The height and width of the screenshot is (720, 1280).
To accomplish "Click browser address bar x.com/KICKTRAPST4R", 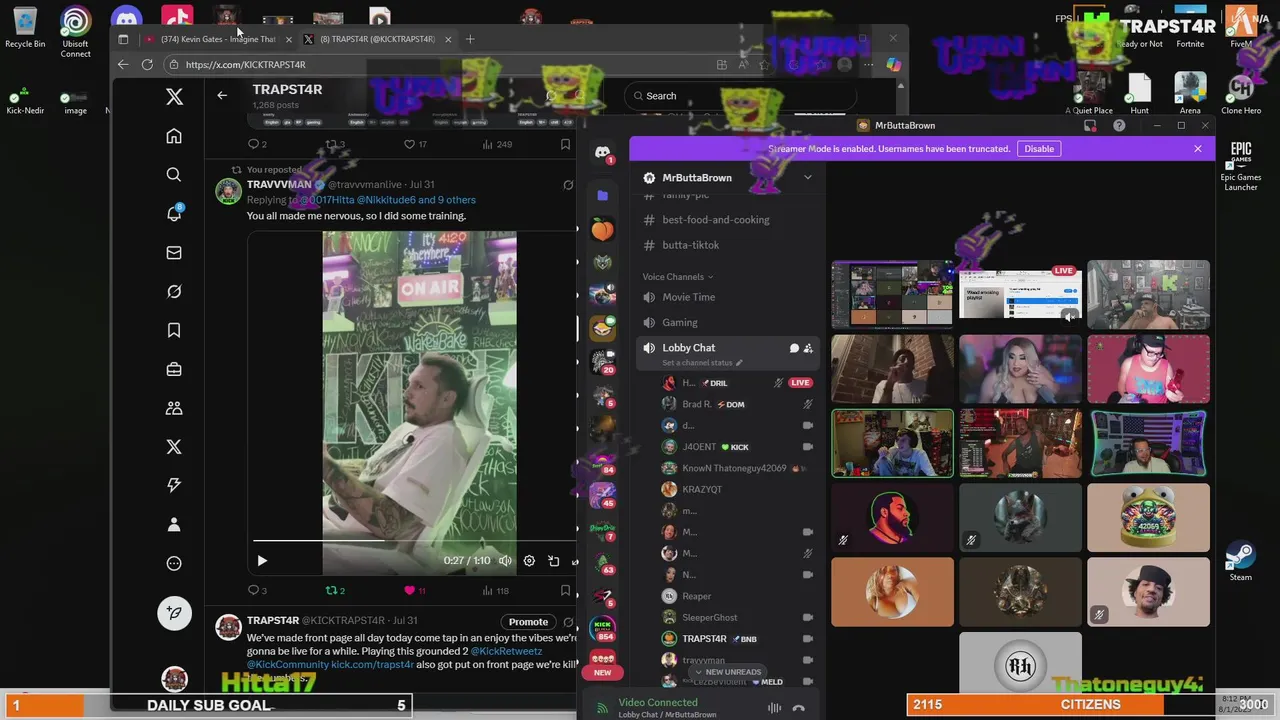I will click(x=440, y=64).
